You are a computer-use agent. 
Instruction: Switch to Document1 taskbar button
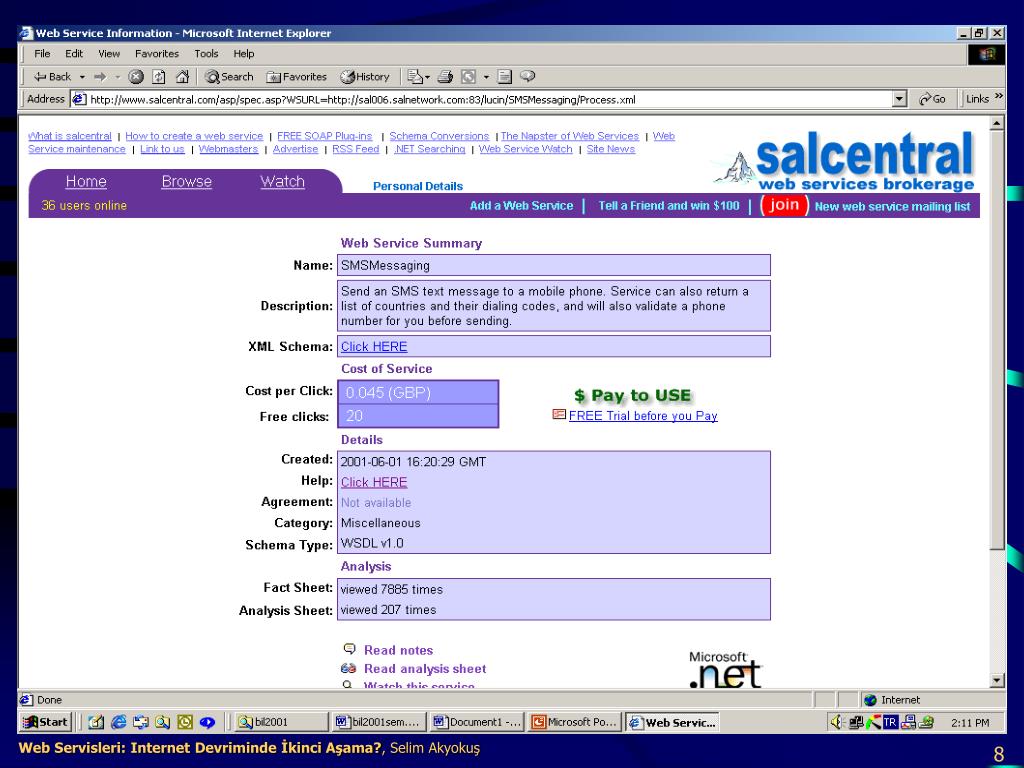pyautogui.click(x=477, y=722)
